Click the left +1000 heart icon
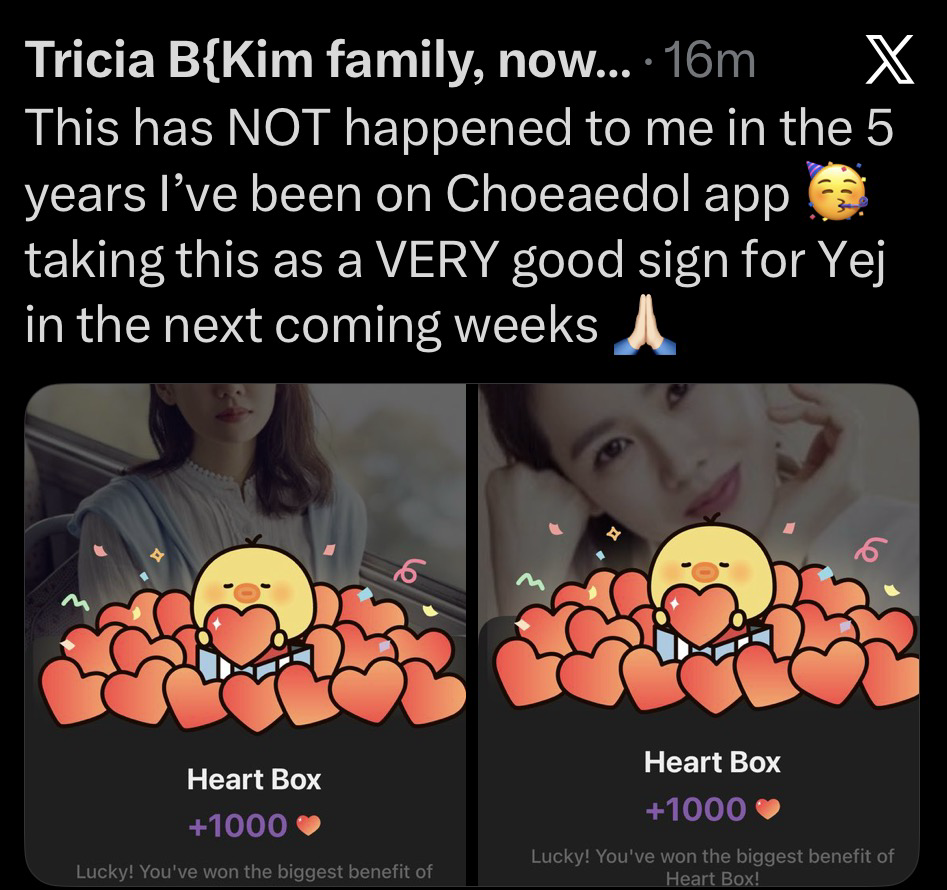 [309, 825]
